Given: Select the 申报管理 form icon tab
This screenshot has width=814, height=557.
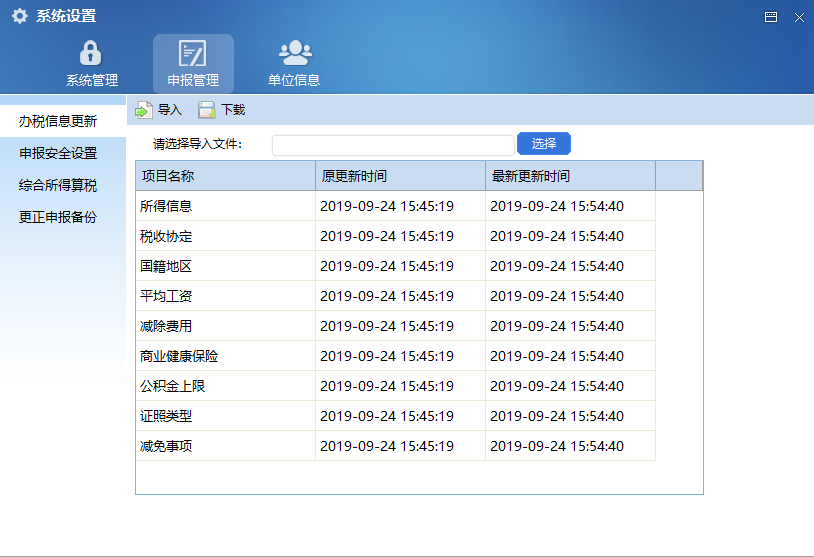Looking at the screenshot, I should (193, 53).
